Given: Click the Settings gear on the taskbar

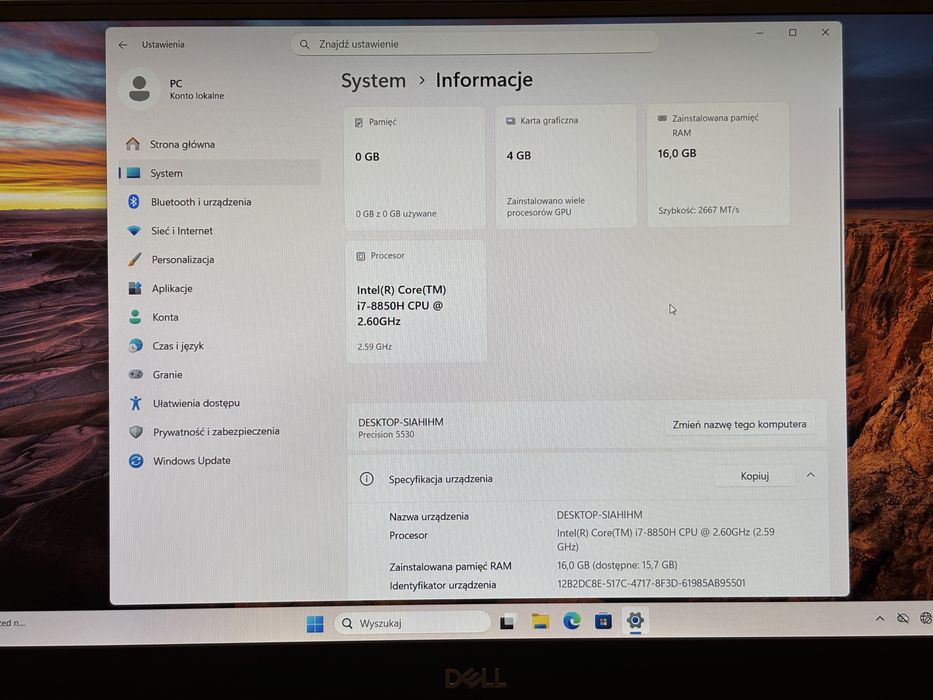Looking at the screenshot, I should pos(635,620).
